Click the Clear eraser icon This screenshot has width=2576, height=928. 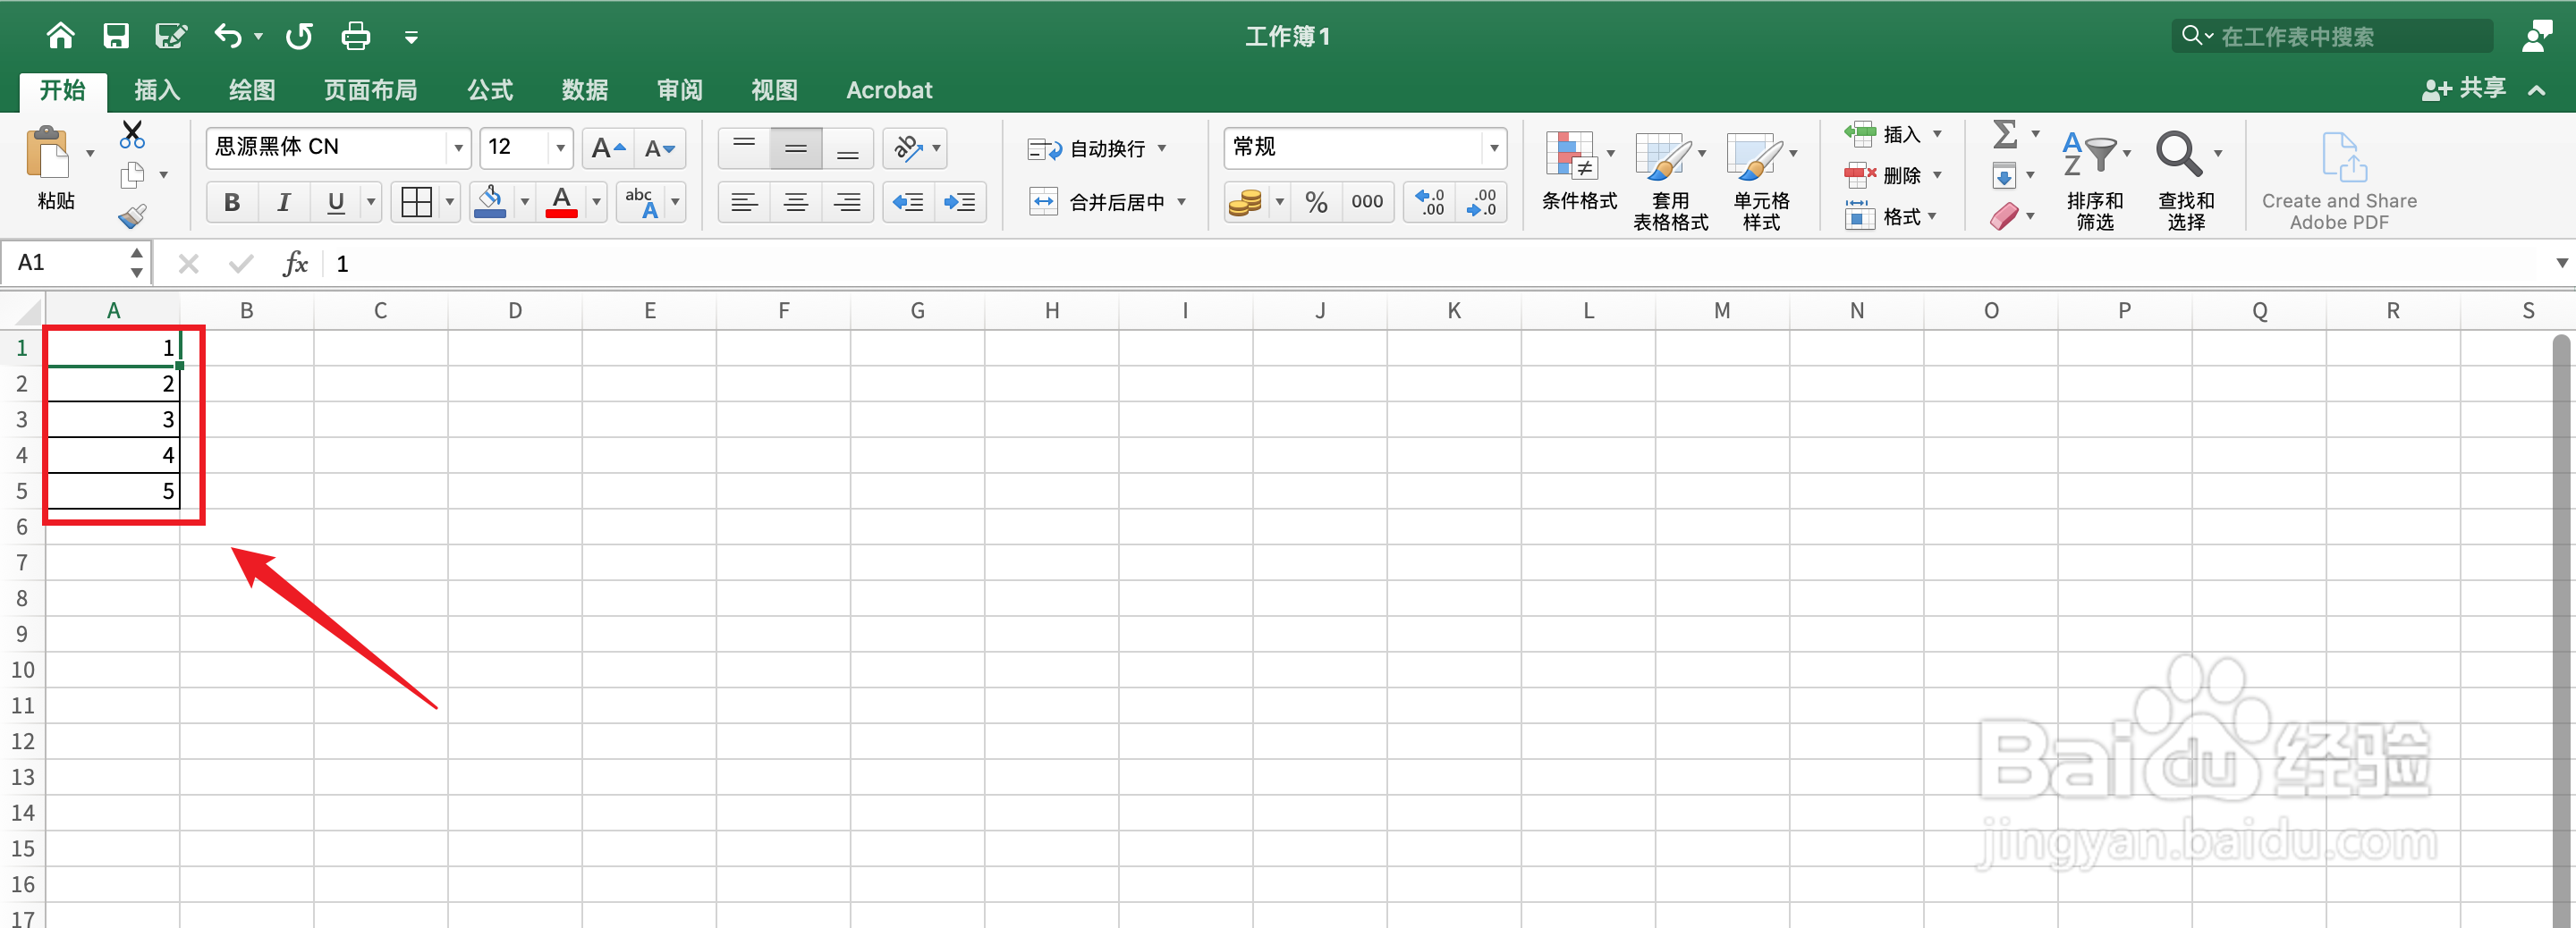2004,217
